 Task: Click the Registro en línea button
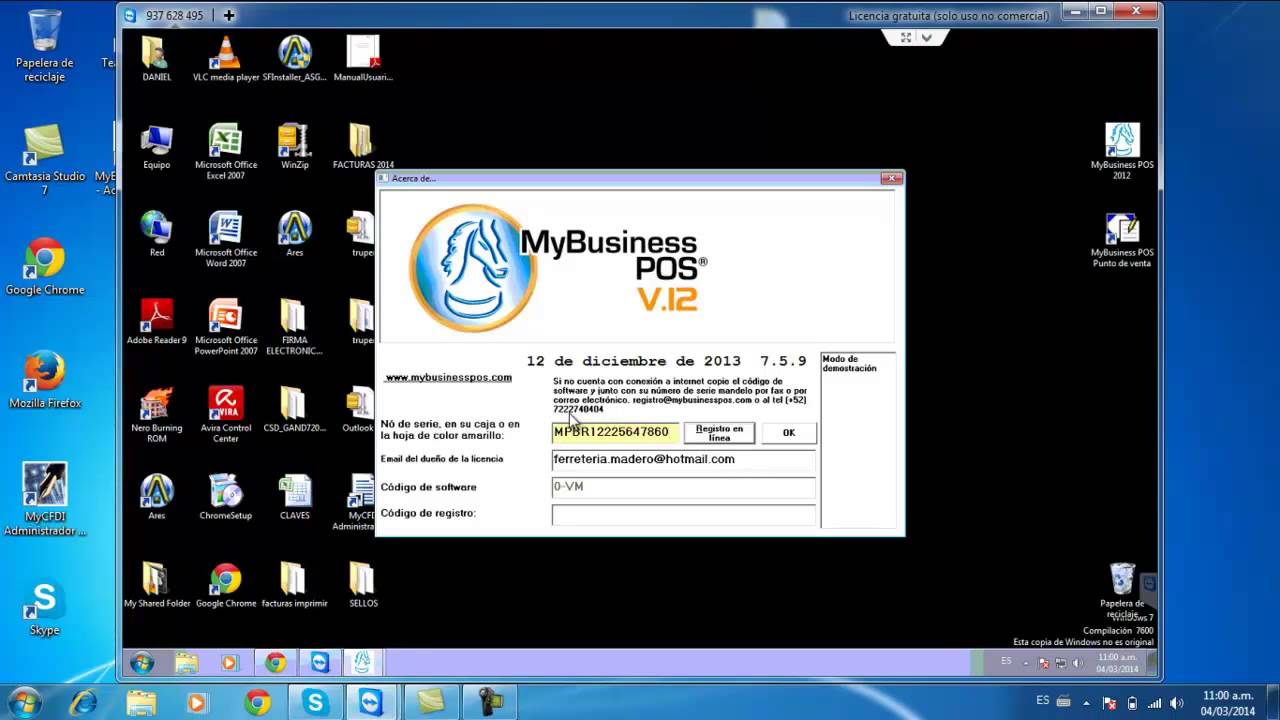719,433
